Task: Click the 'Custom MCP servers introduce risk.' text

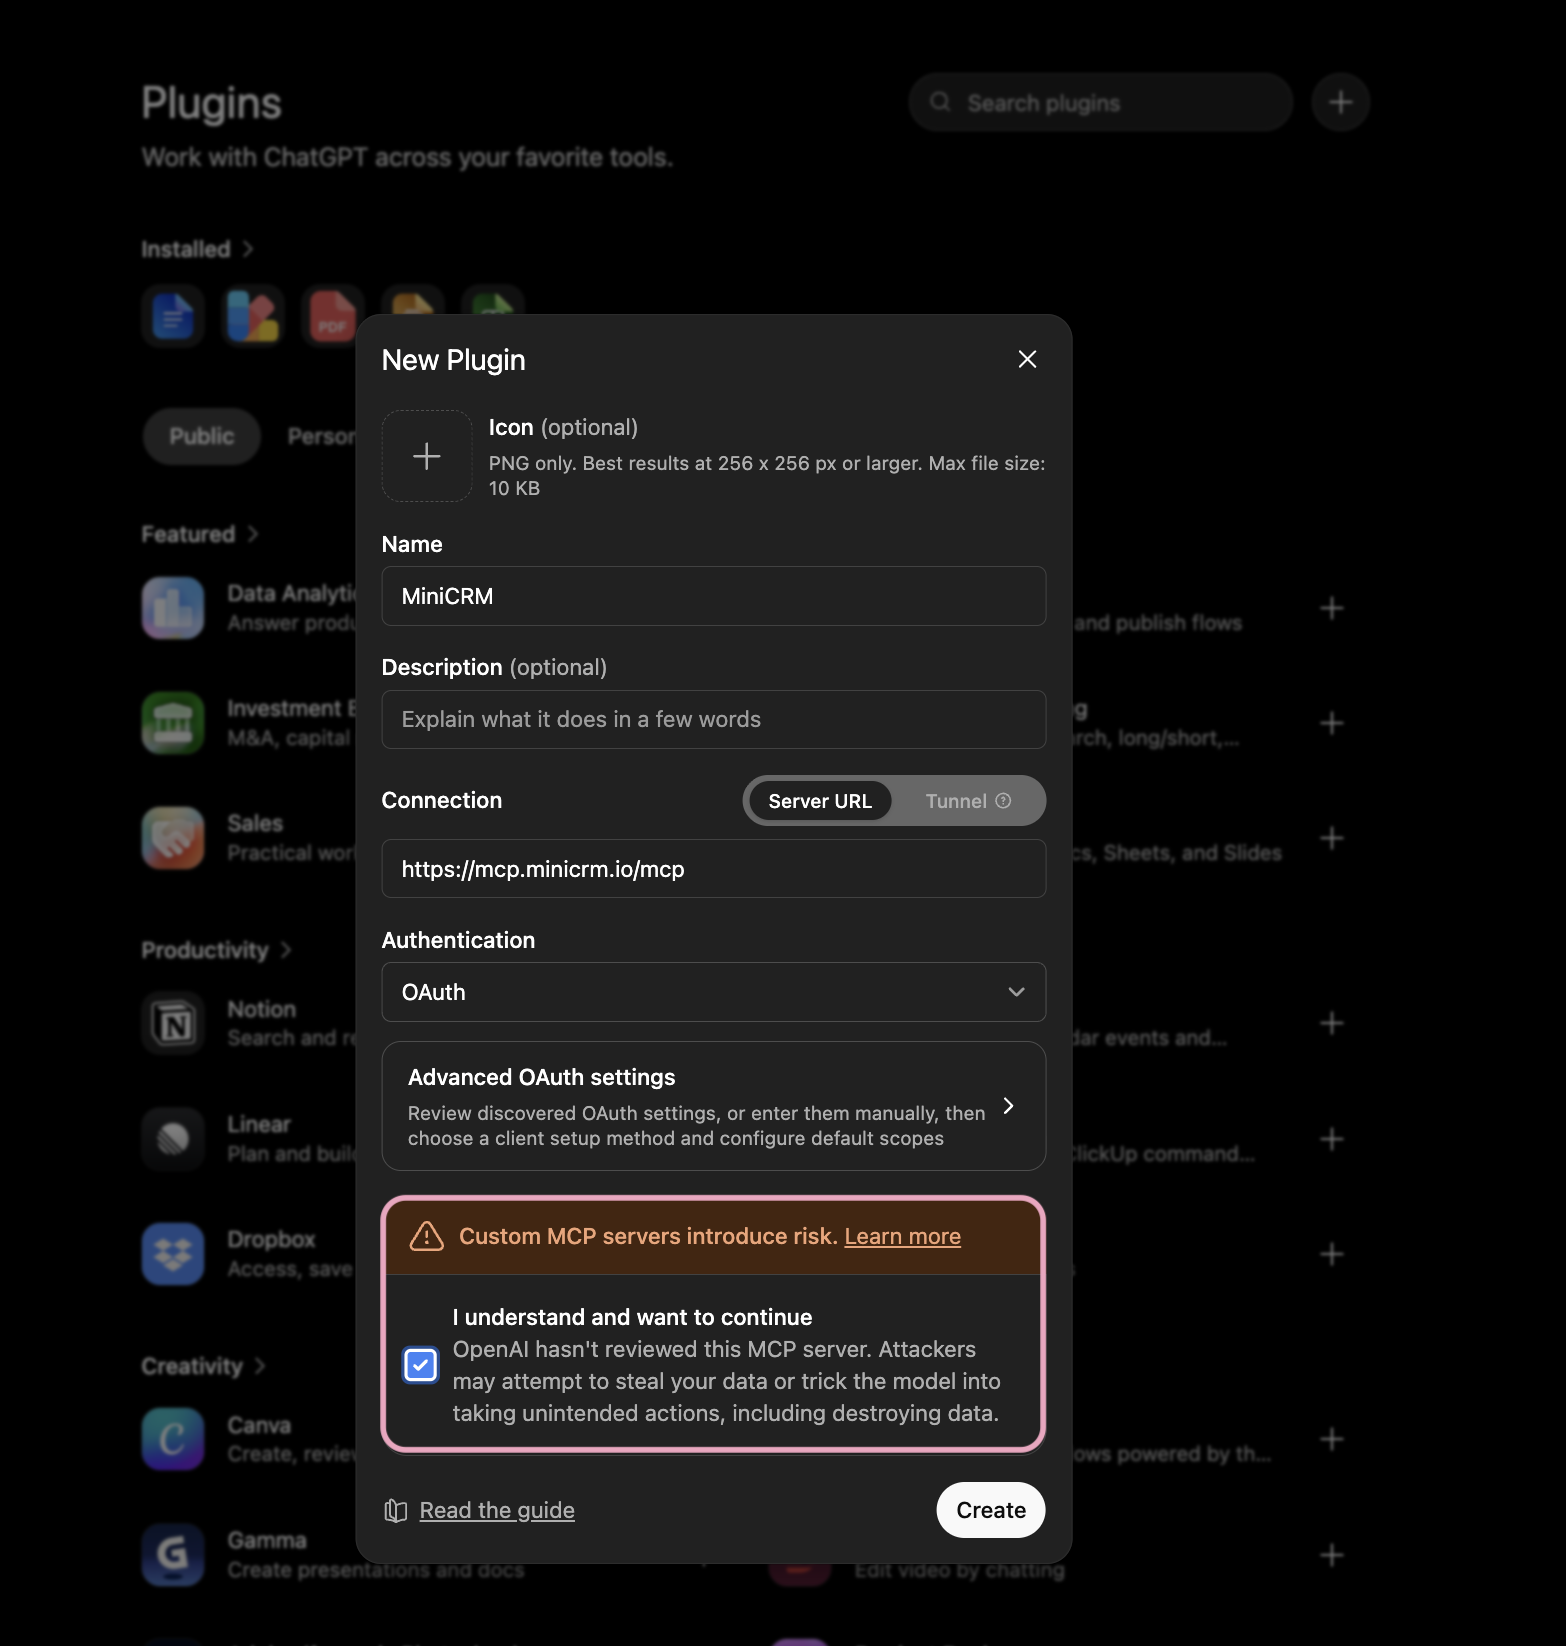Action: [x=648, y=1236]
